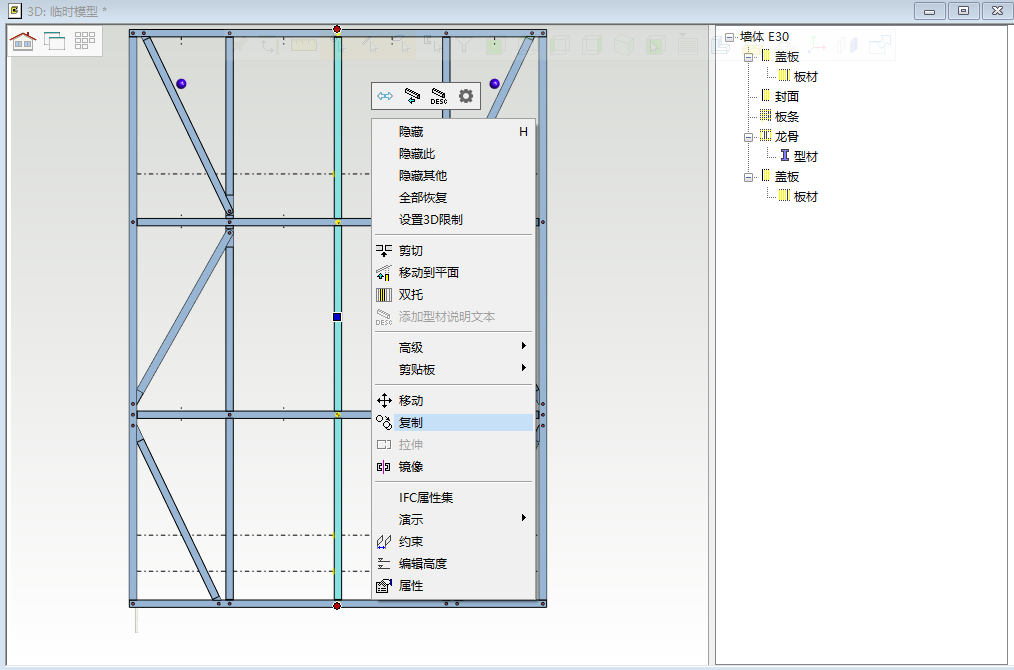This screenshot has height=670, width=1014.
Task: Collapse the 墙体 E30 root node
Action: click(x=729, y=37)
